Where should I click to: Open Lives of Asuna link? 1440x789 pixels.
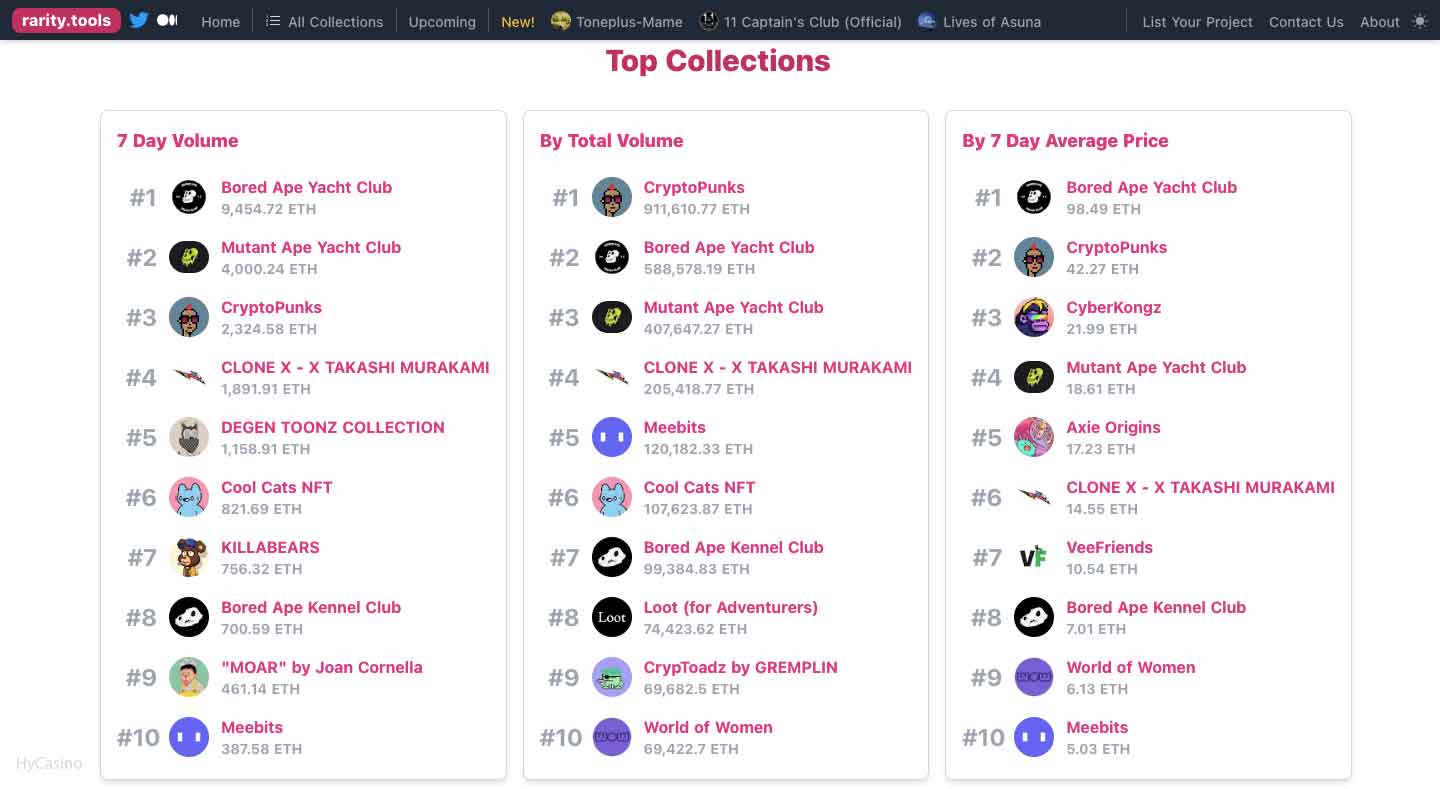979,21
